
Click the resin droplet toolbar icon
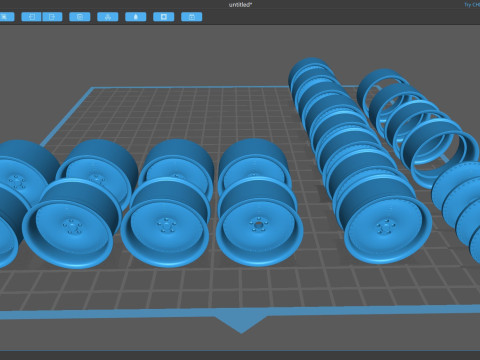click(x=136, y=17)
